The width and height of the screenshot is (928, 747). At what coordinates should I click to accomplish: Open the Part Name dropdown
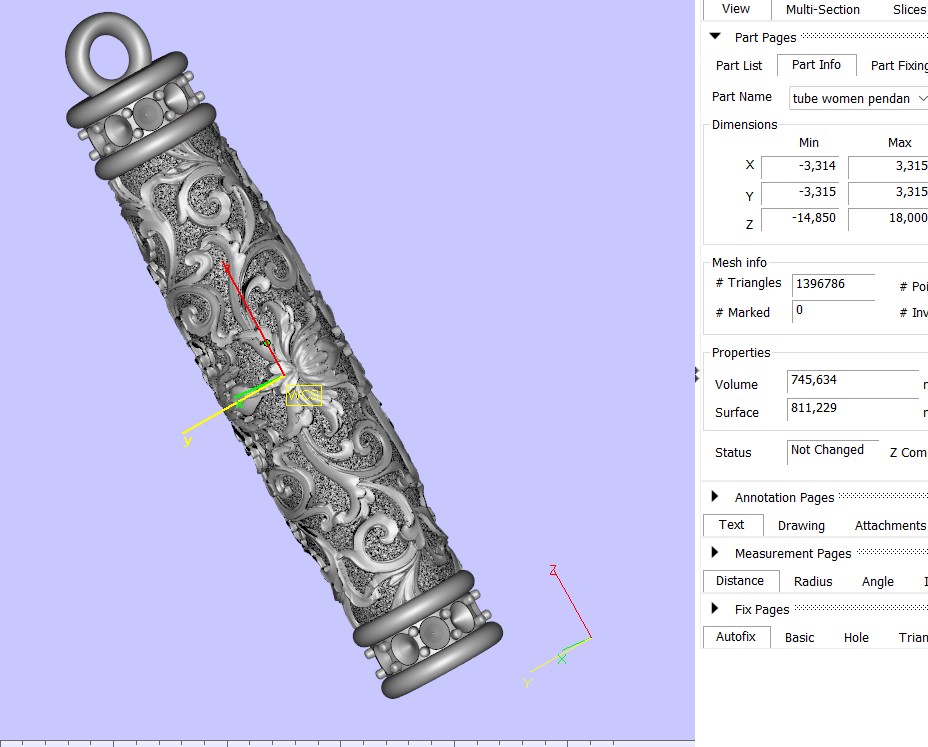[x=858, y=98]
